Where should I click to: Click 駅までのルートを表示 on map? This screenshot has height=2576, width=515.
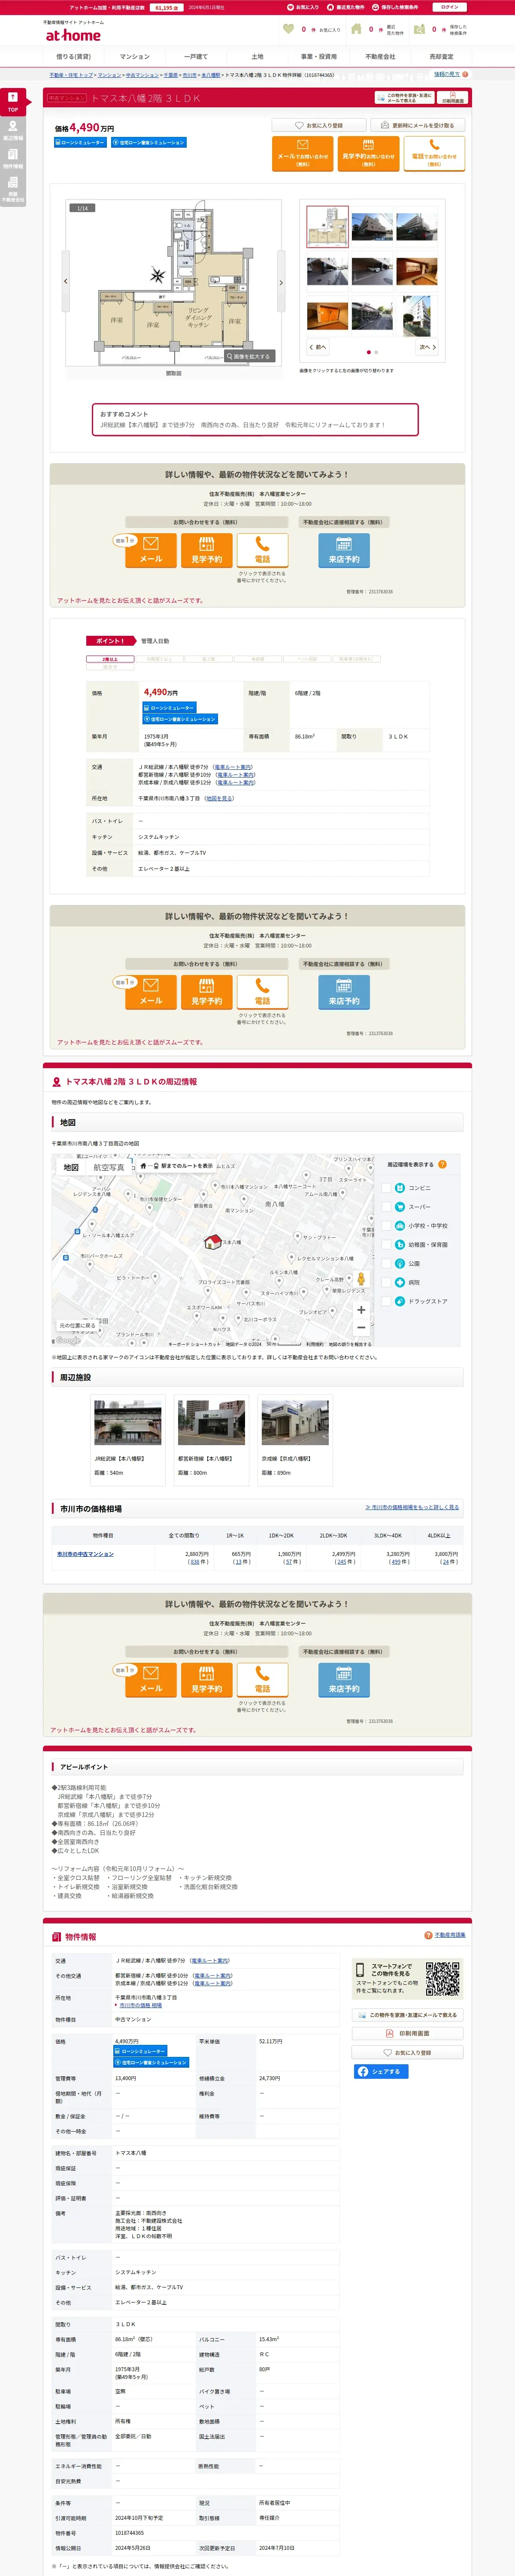coord(176,1166)
